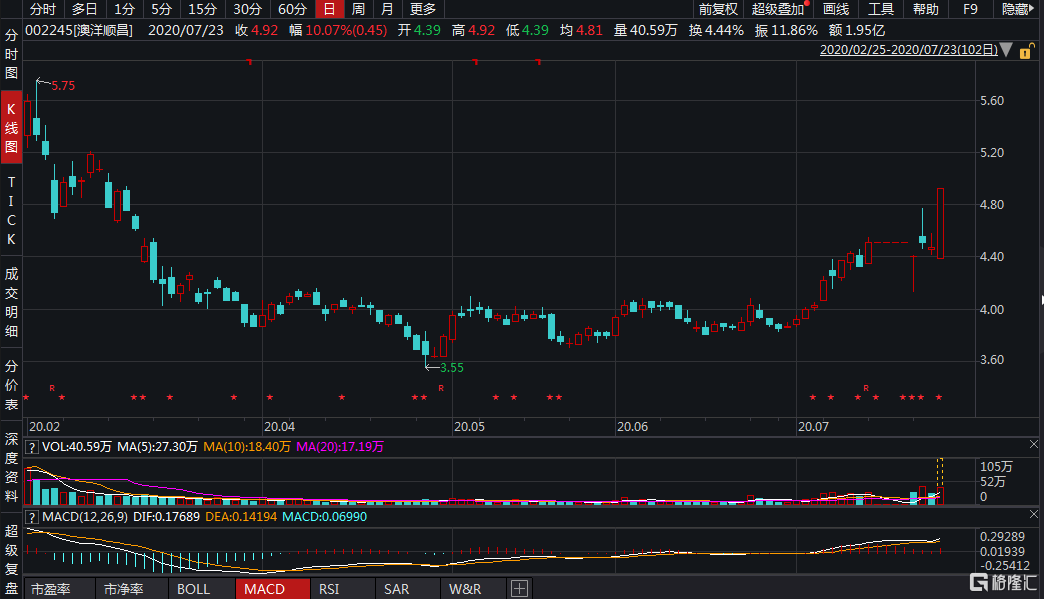The height and width of the screenshot is (599, 1044).
Task: Open the 帮助 help menu
Action: coord(927,9)
